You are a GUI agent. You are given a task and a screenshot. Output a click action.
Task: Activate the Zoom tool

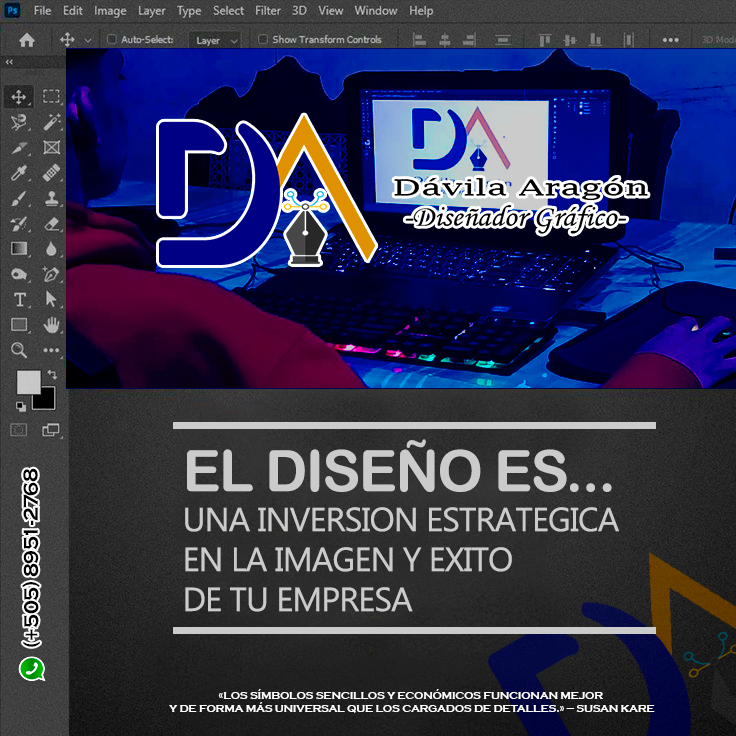coord(19,350)
